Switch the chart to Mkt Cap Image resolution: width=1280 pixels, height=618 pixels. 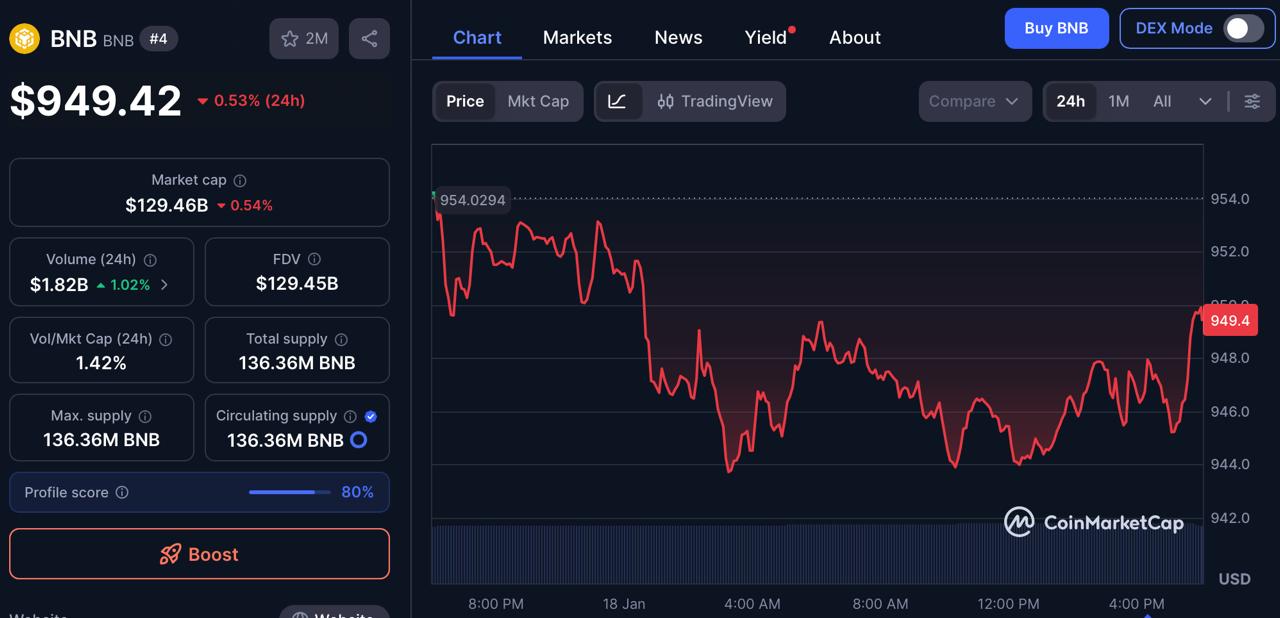pyautogui.click(x=538, y=101)
